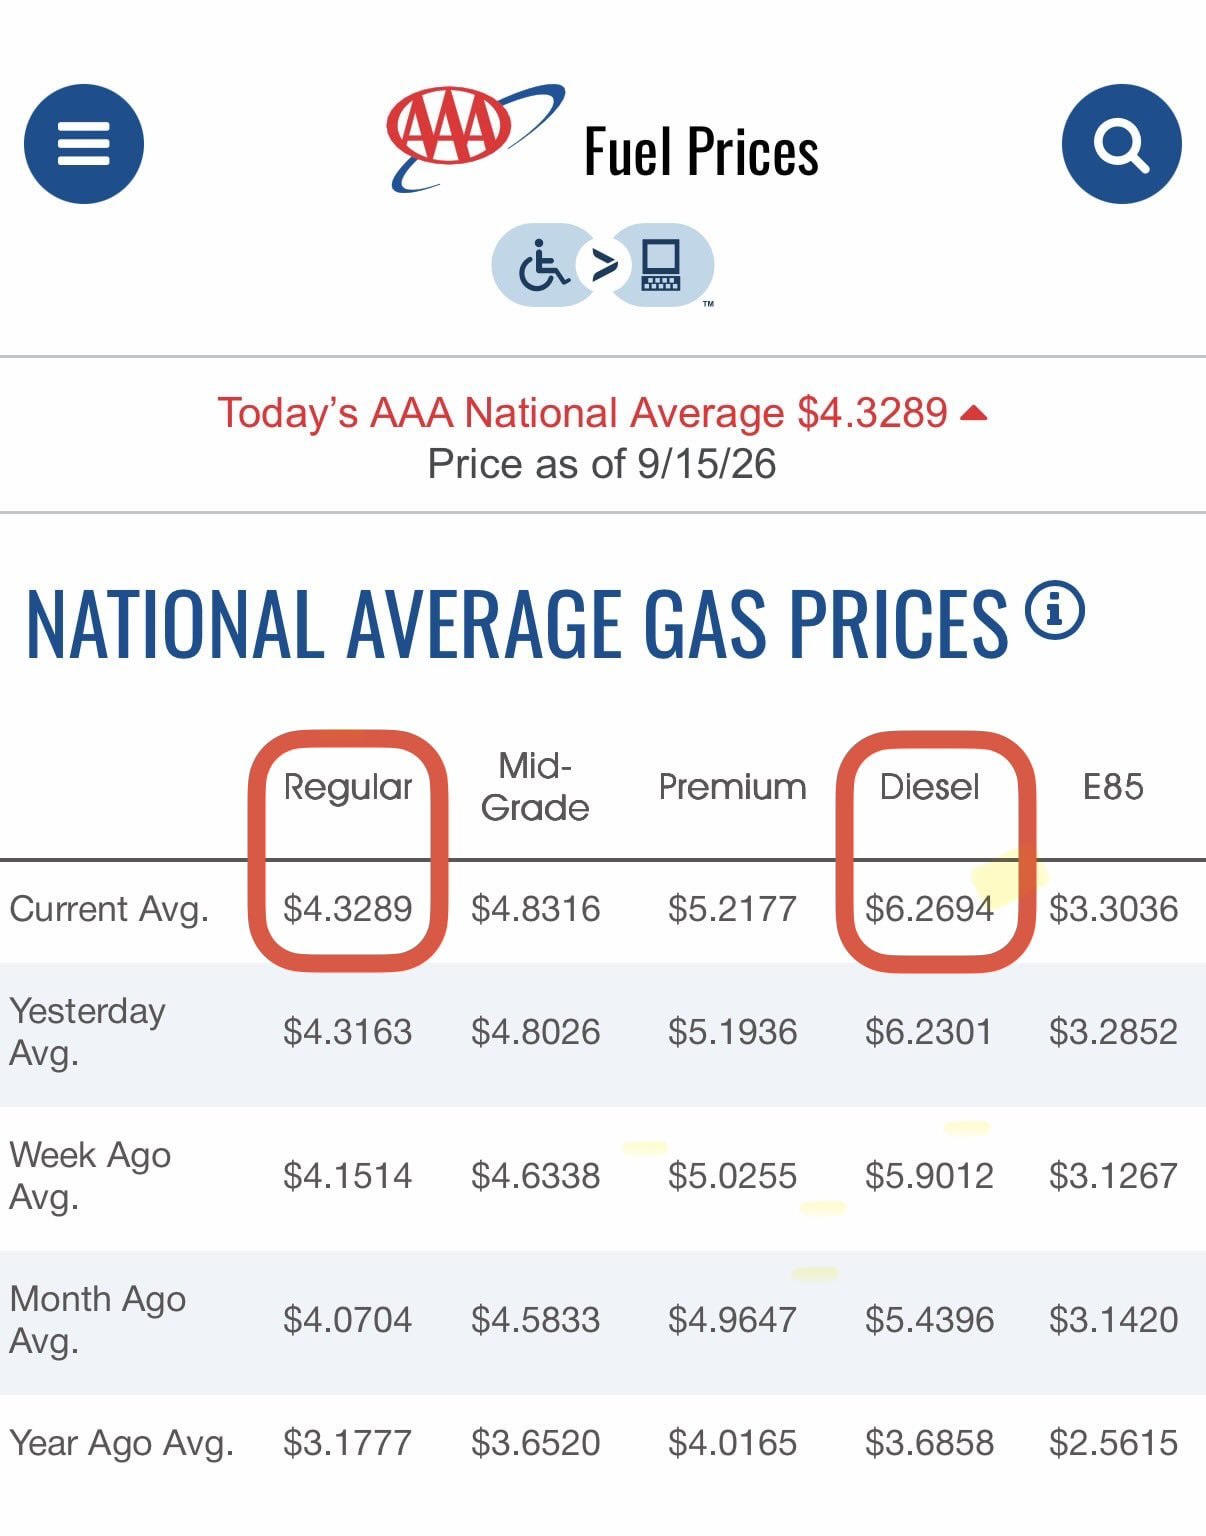Image resolution: width=1206 pixels, height=1536 pixels.
Task: Click Today's AAA National Average link
Action: (583, 413)
